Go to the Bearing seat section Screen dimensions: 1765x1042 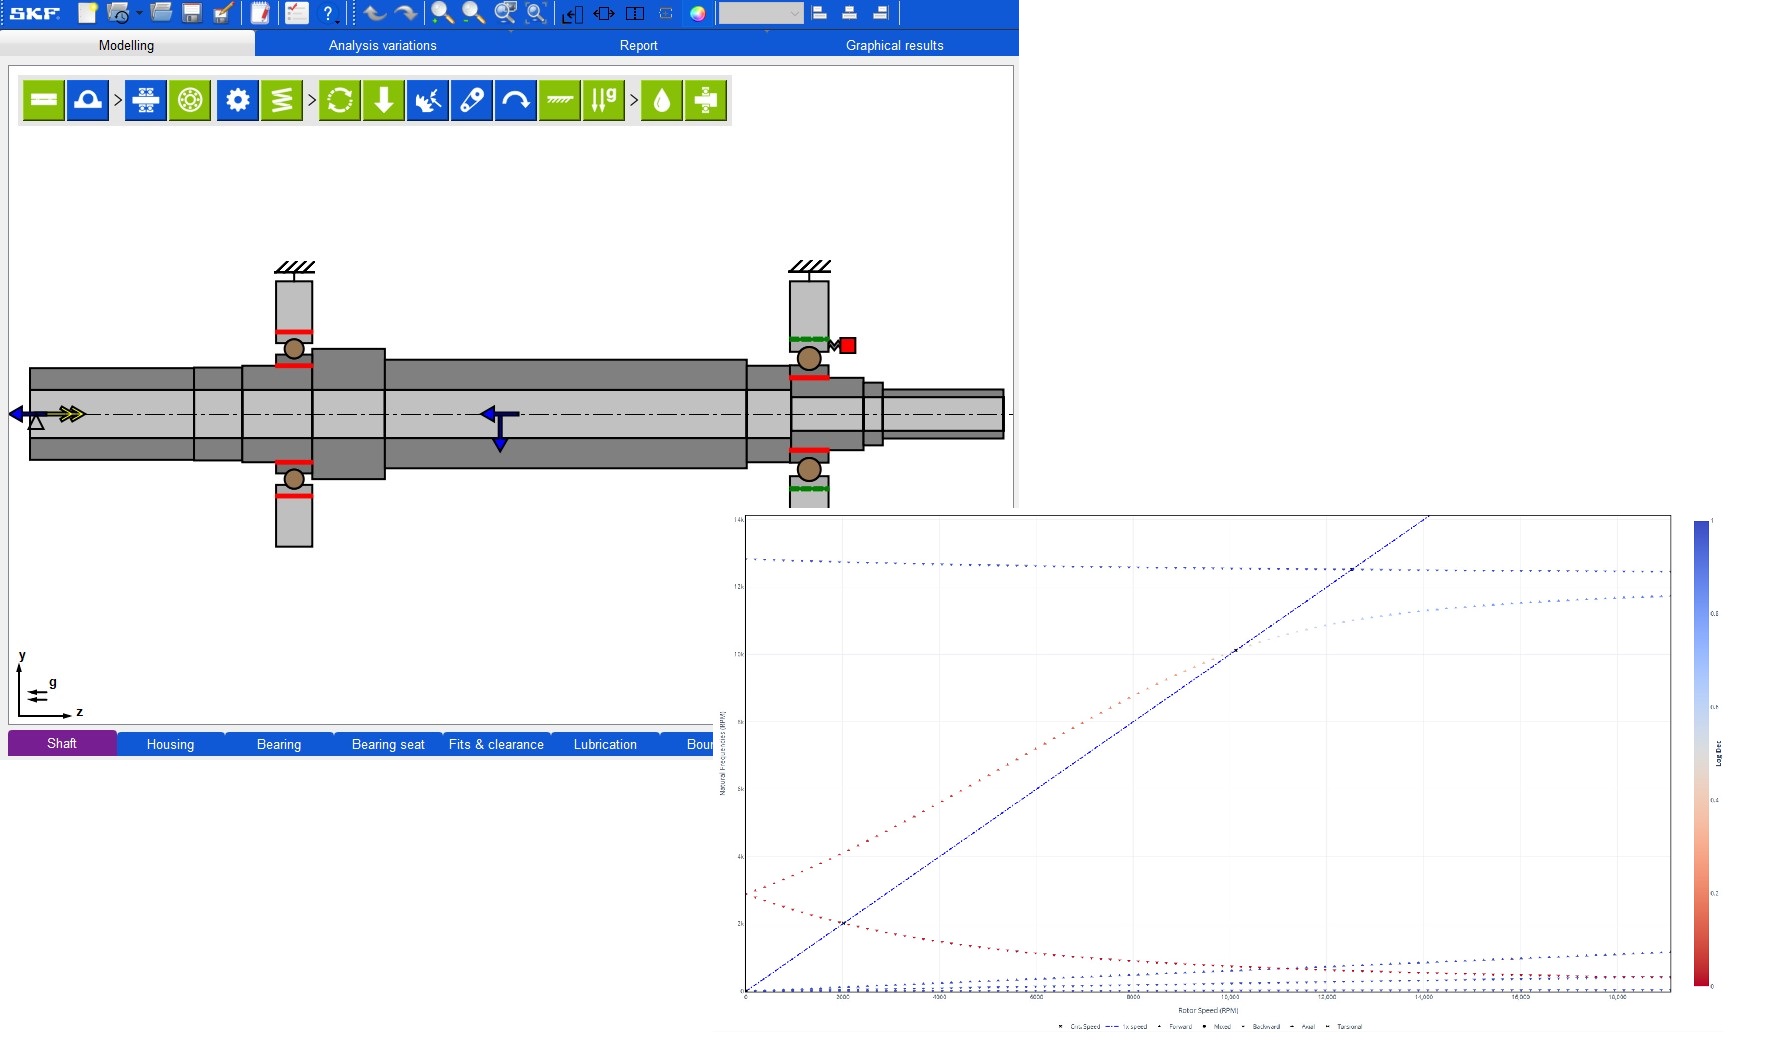click(388, 744)
